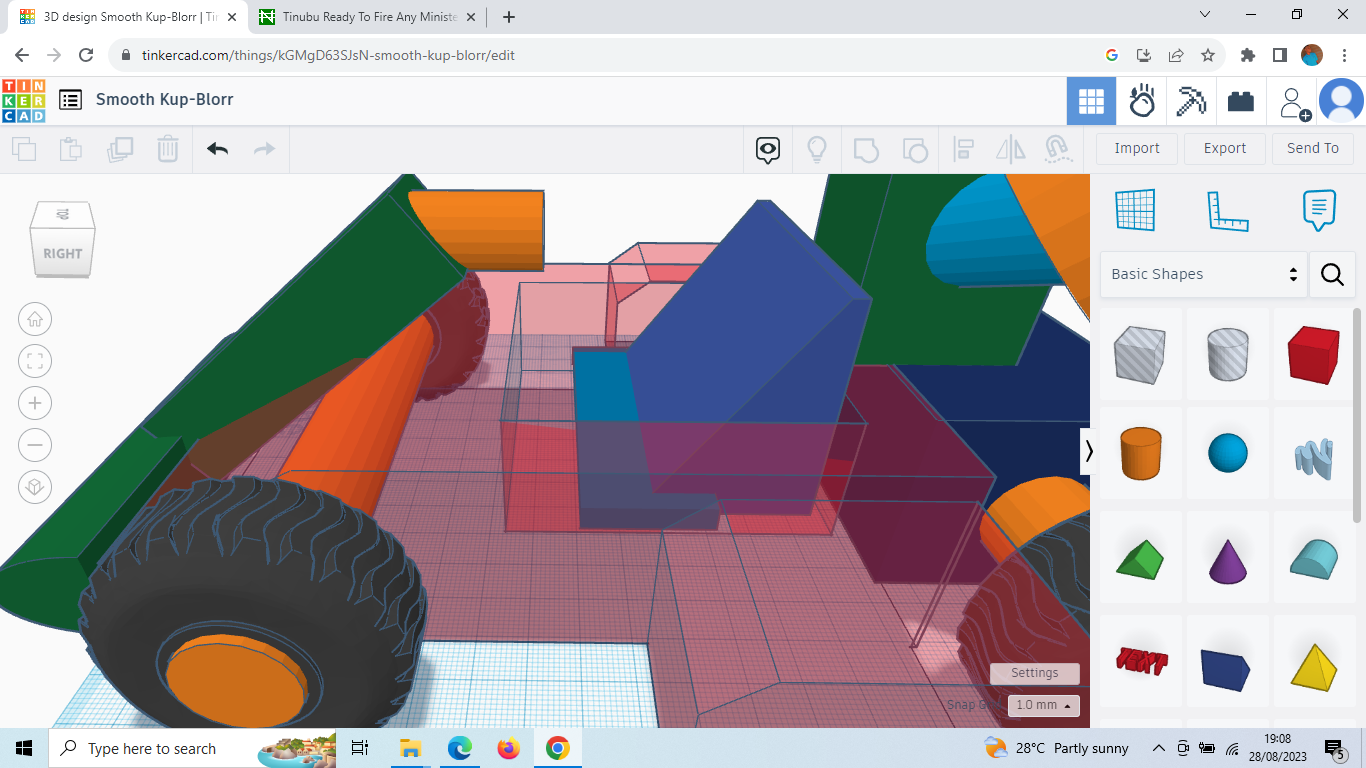
Task: Switch perspective view with the view toggle
Action: 35,487
